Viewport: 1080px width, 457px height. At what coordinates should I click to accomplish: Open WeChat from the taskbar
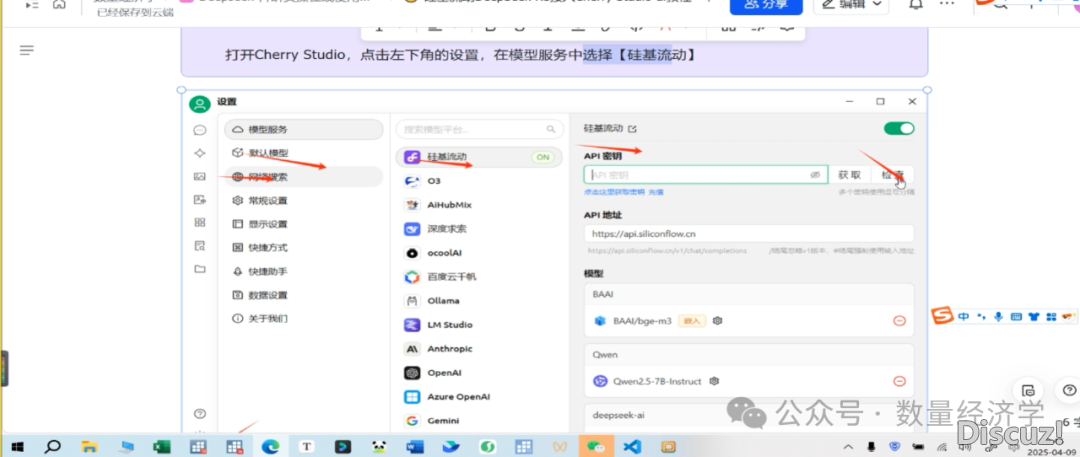[x=594, y=447]
